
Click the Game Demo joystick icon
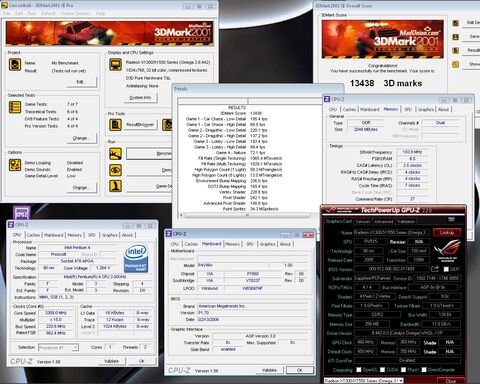115,186
